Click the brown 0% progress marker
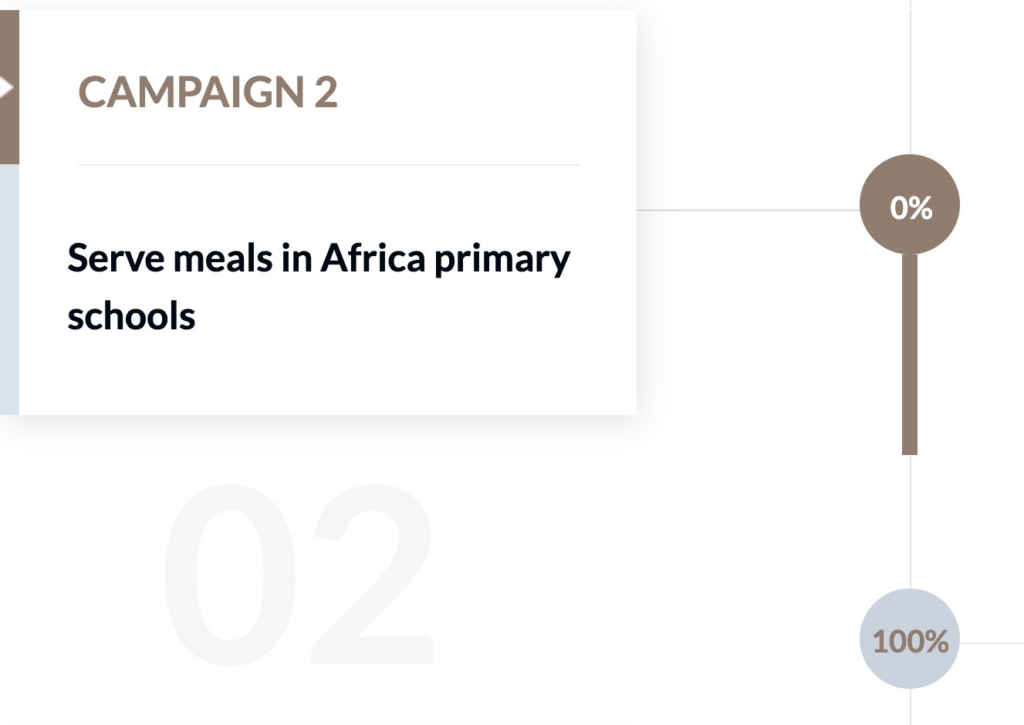 coord(910,207)
